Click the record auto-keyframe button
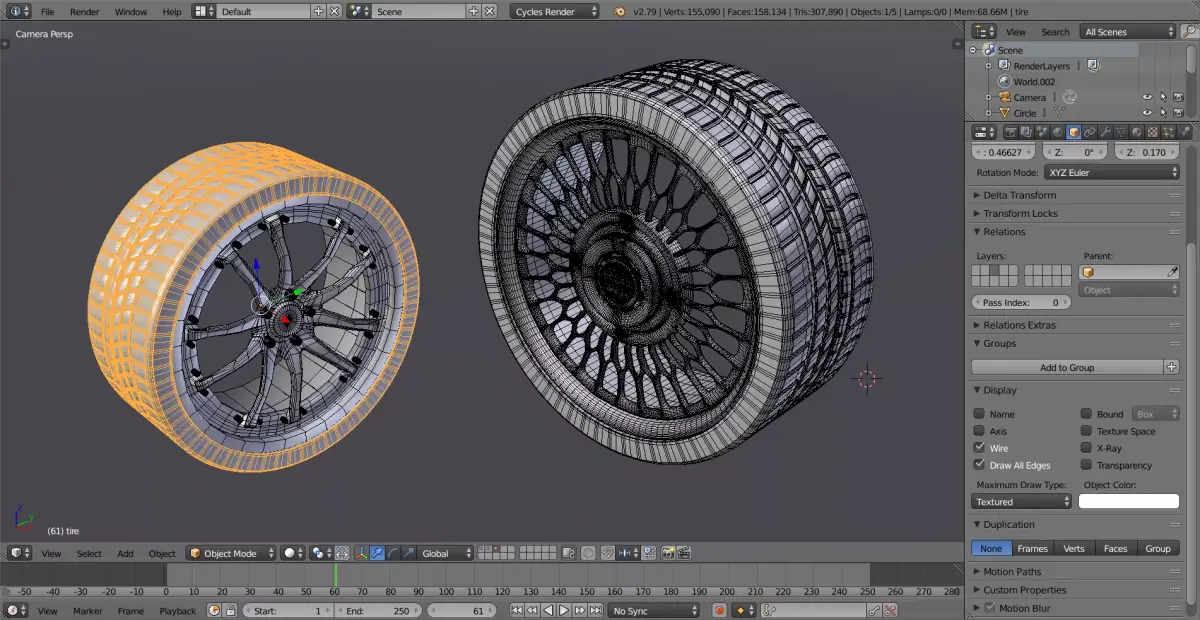The width and height of the screenshot is (1200, 620). pyautogui.click(x=719, y=610)
